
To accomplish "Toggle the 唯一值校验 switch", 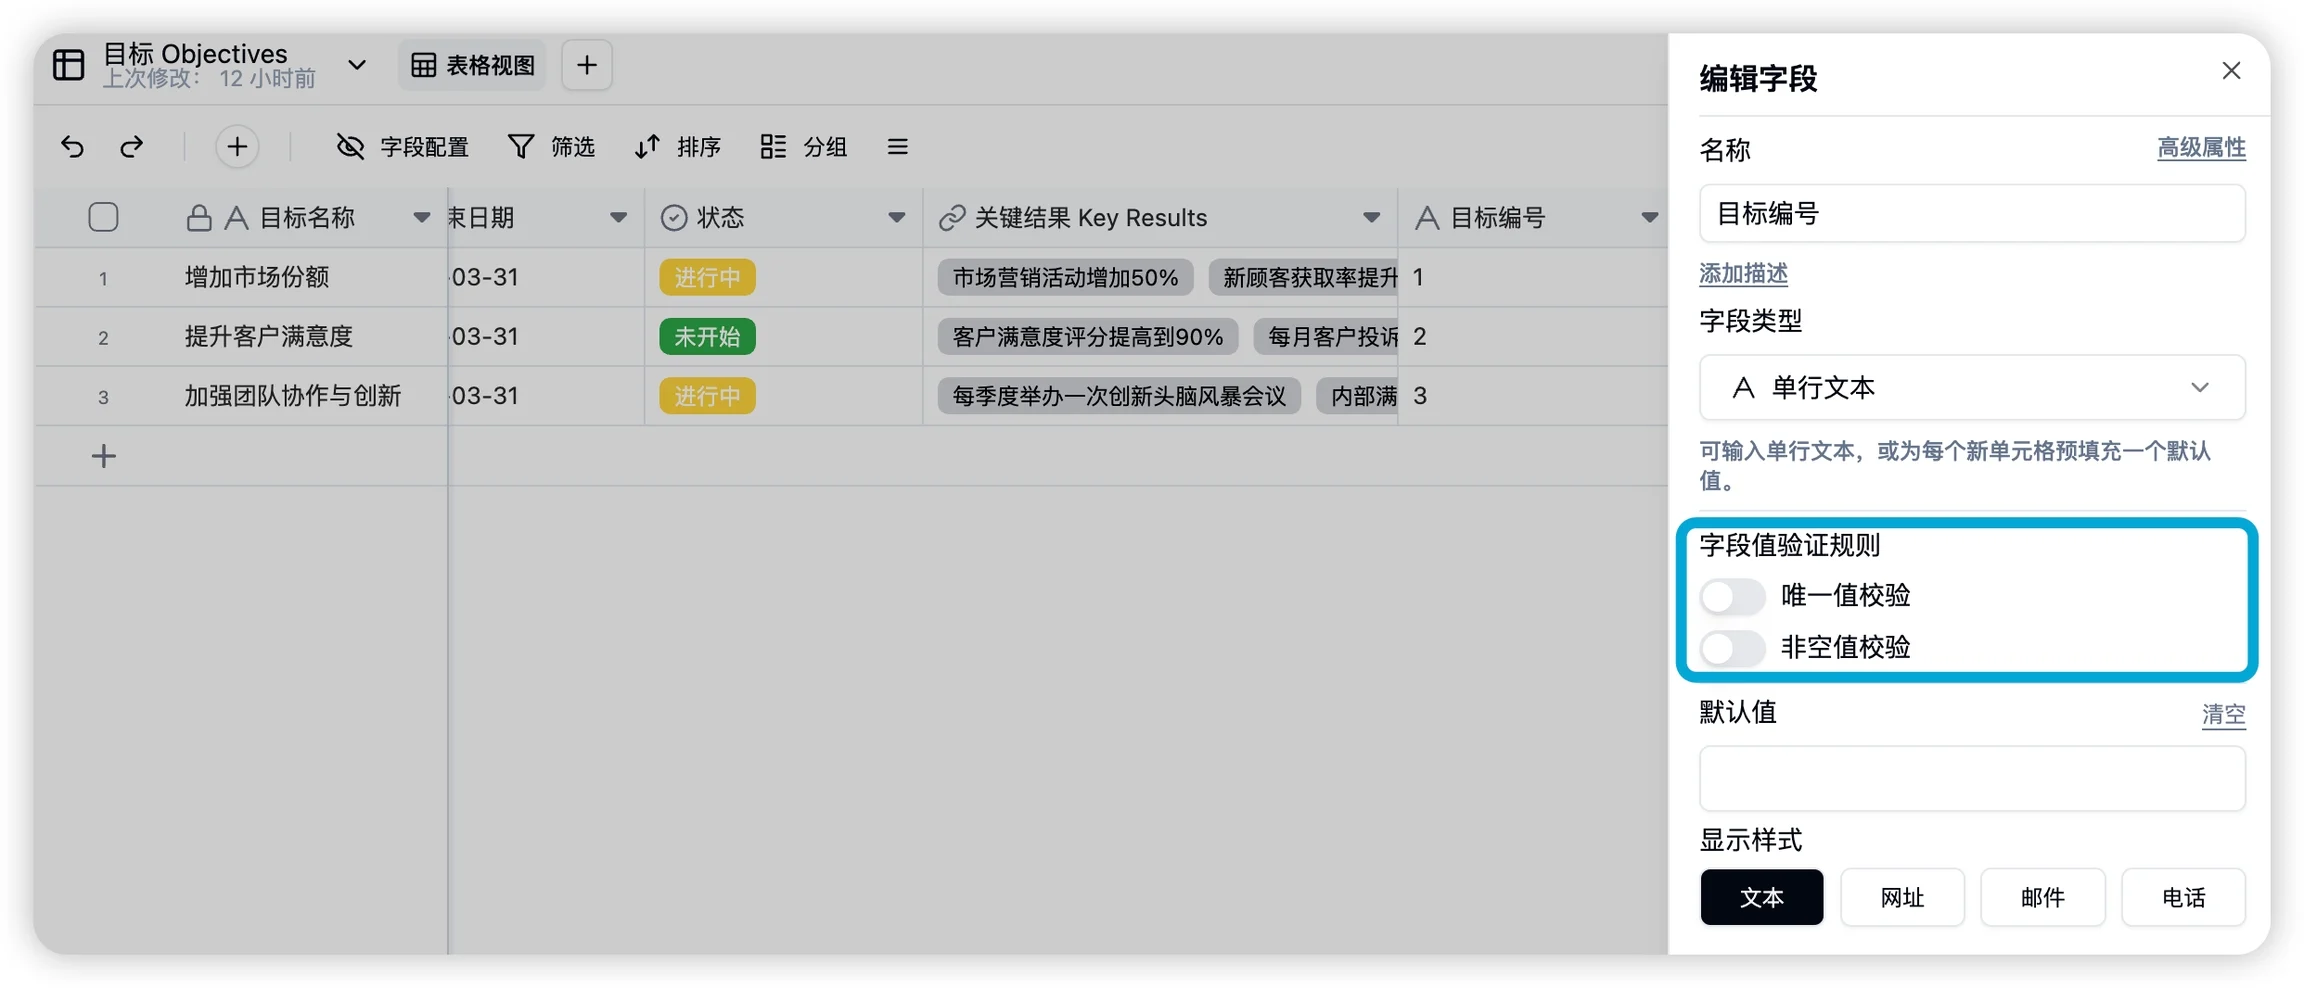I will pos(1732,596).
